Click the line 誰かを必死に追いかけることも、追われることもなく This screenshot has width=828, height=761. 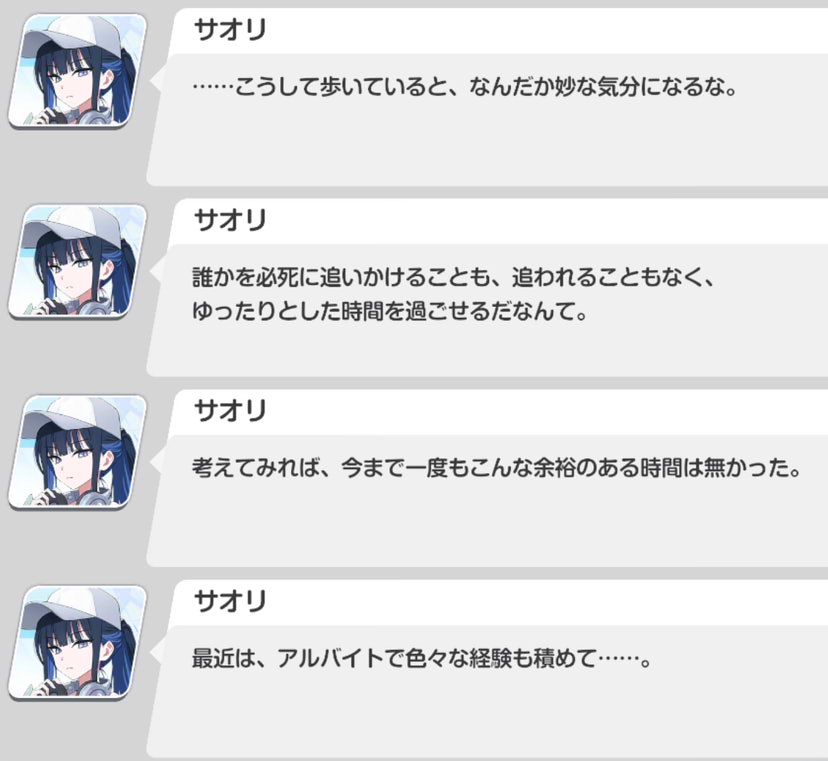[x=453, y=277]
